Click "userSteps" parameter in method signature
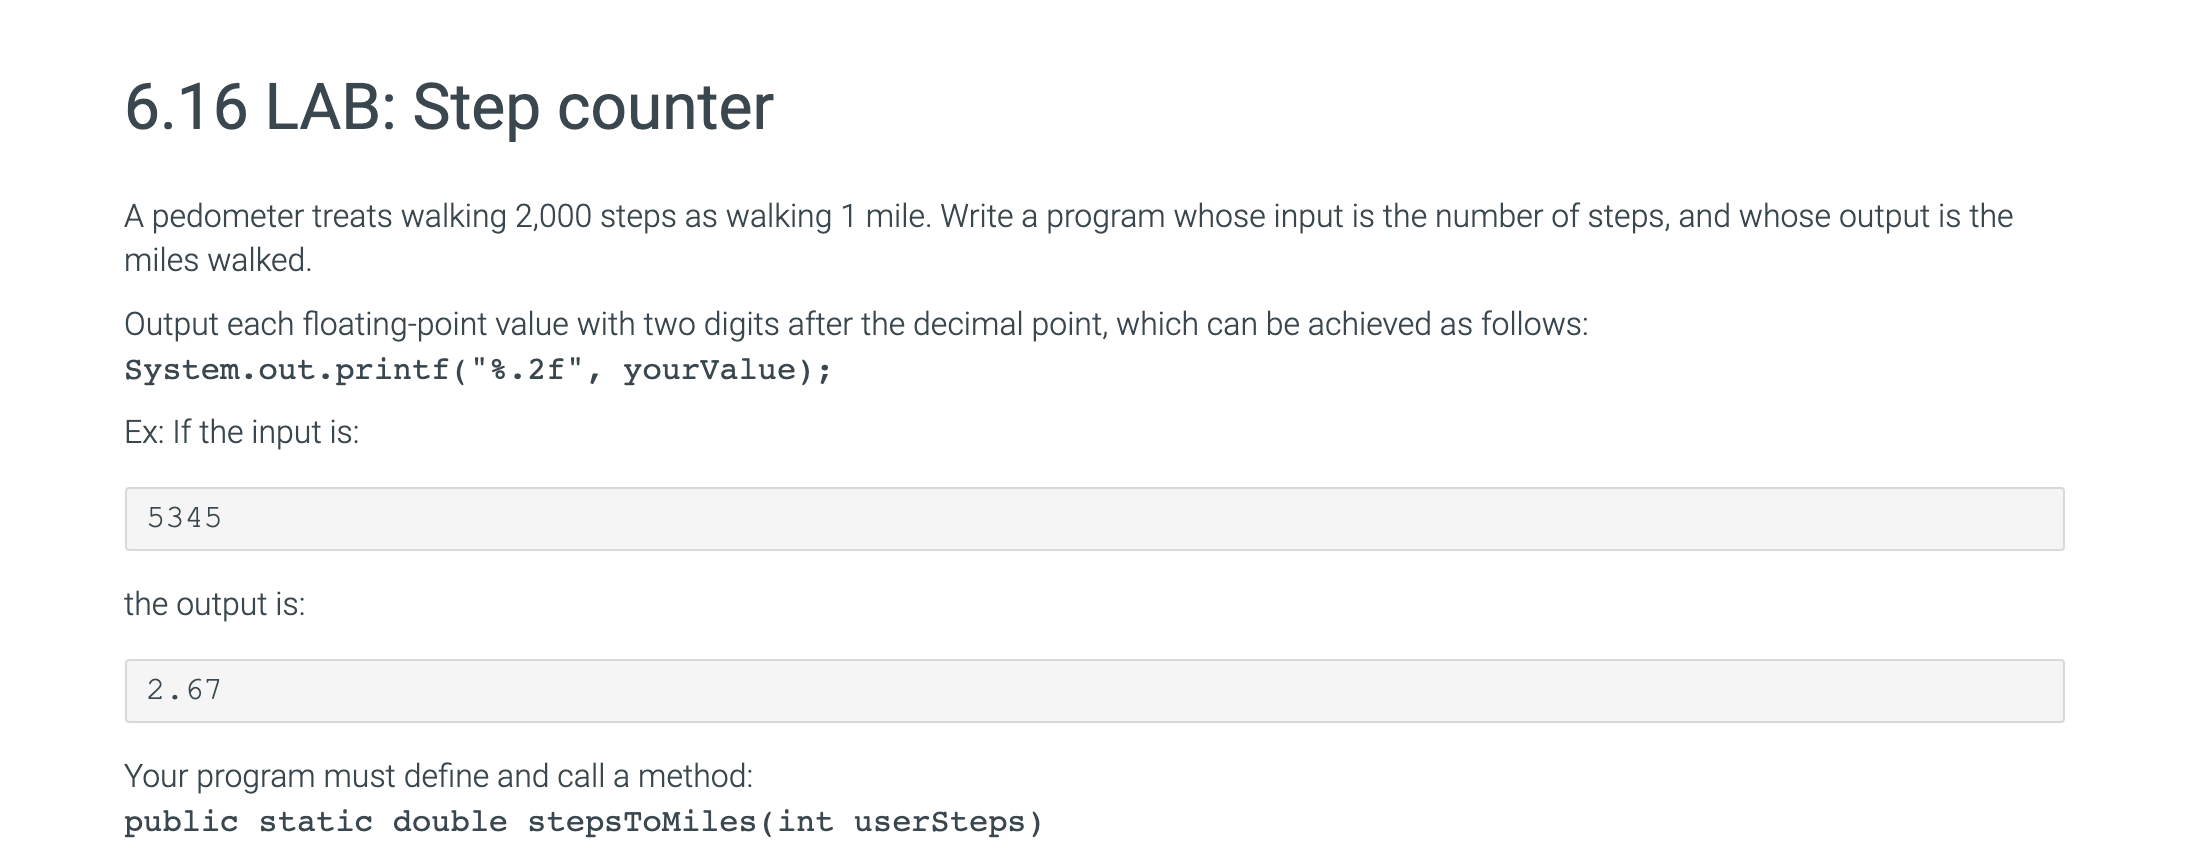Image resolution: width=2191 pixels, height=851 pixels. coord(939,822)
